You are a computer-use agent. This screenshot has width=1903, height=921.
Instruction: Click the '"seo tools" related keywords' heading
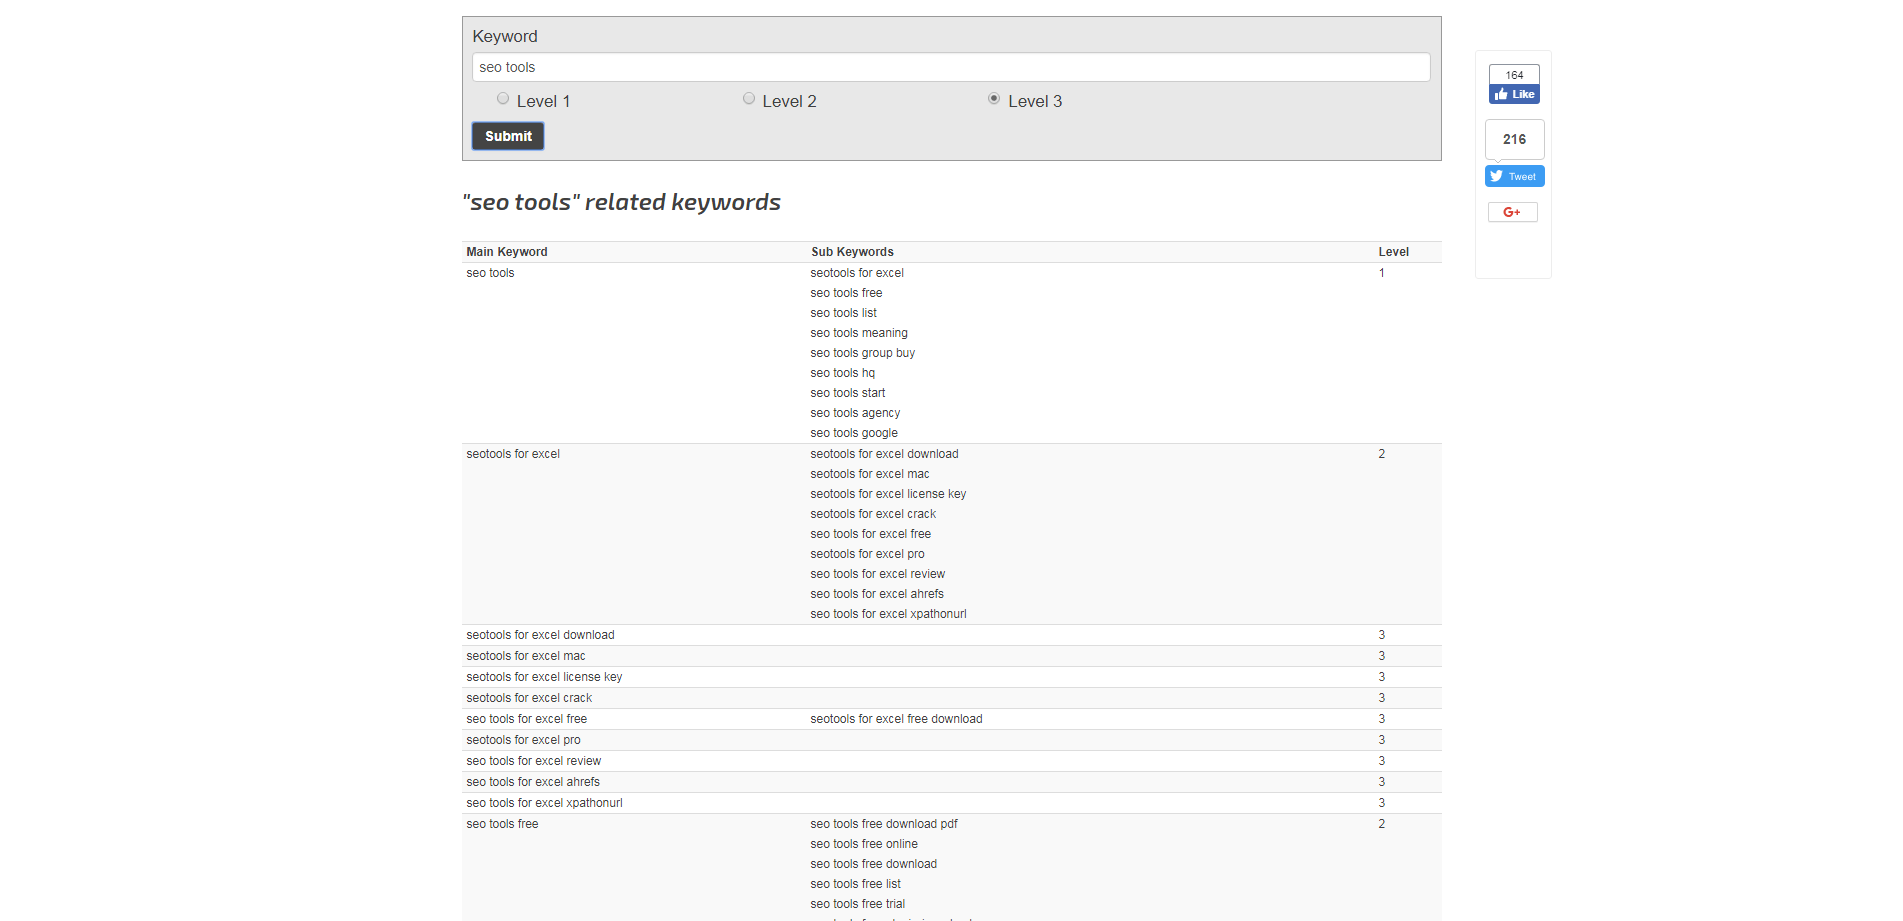pyautogui.click(x=621, y=202)
